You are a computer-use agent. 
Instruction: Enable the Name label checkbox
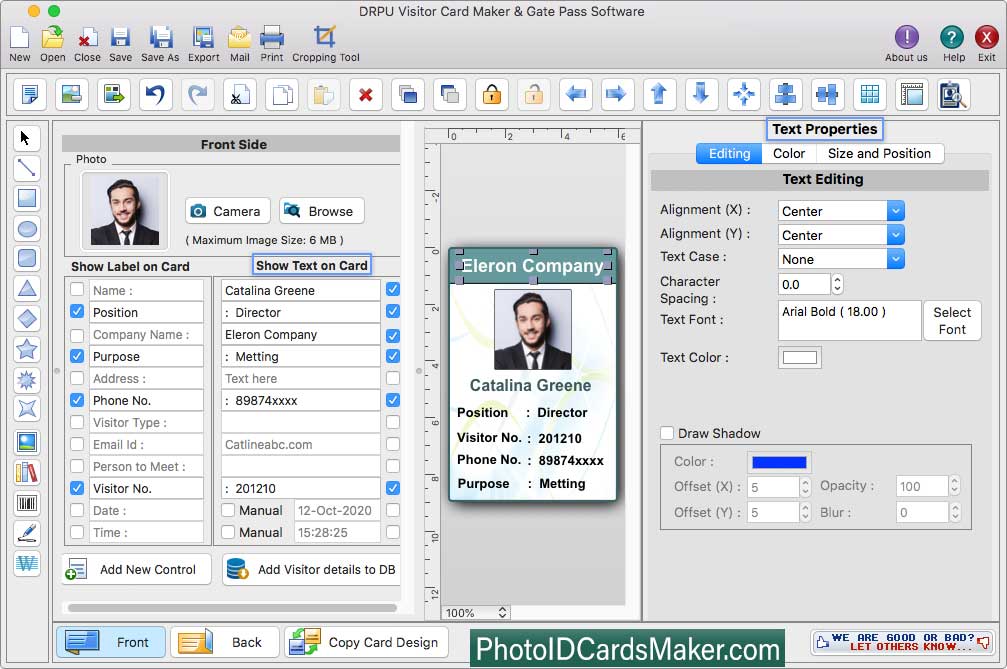point(76,290)
